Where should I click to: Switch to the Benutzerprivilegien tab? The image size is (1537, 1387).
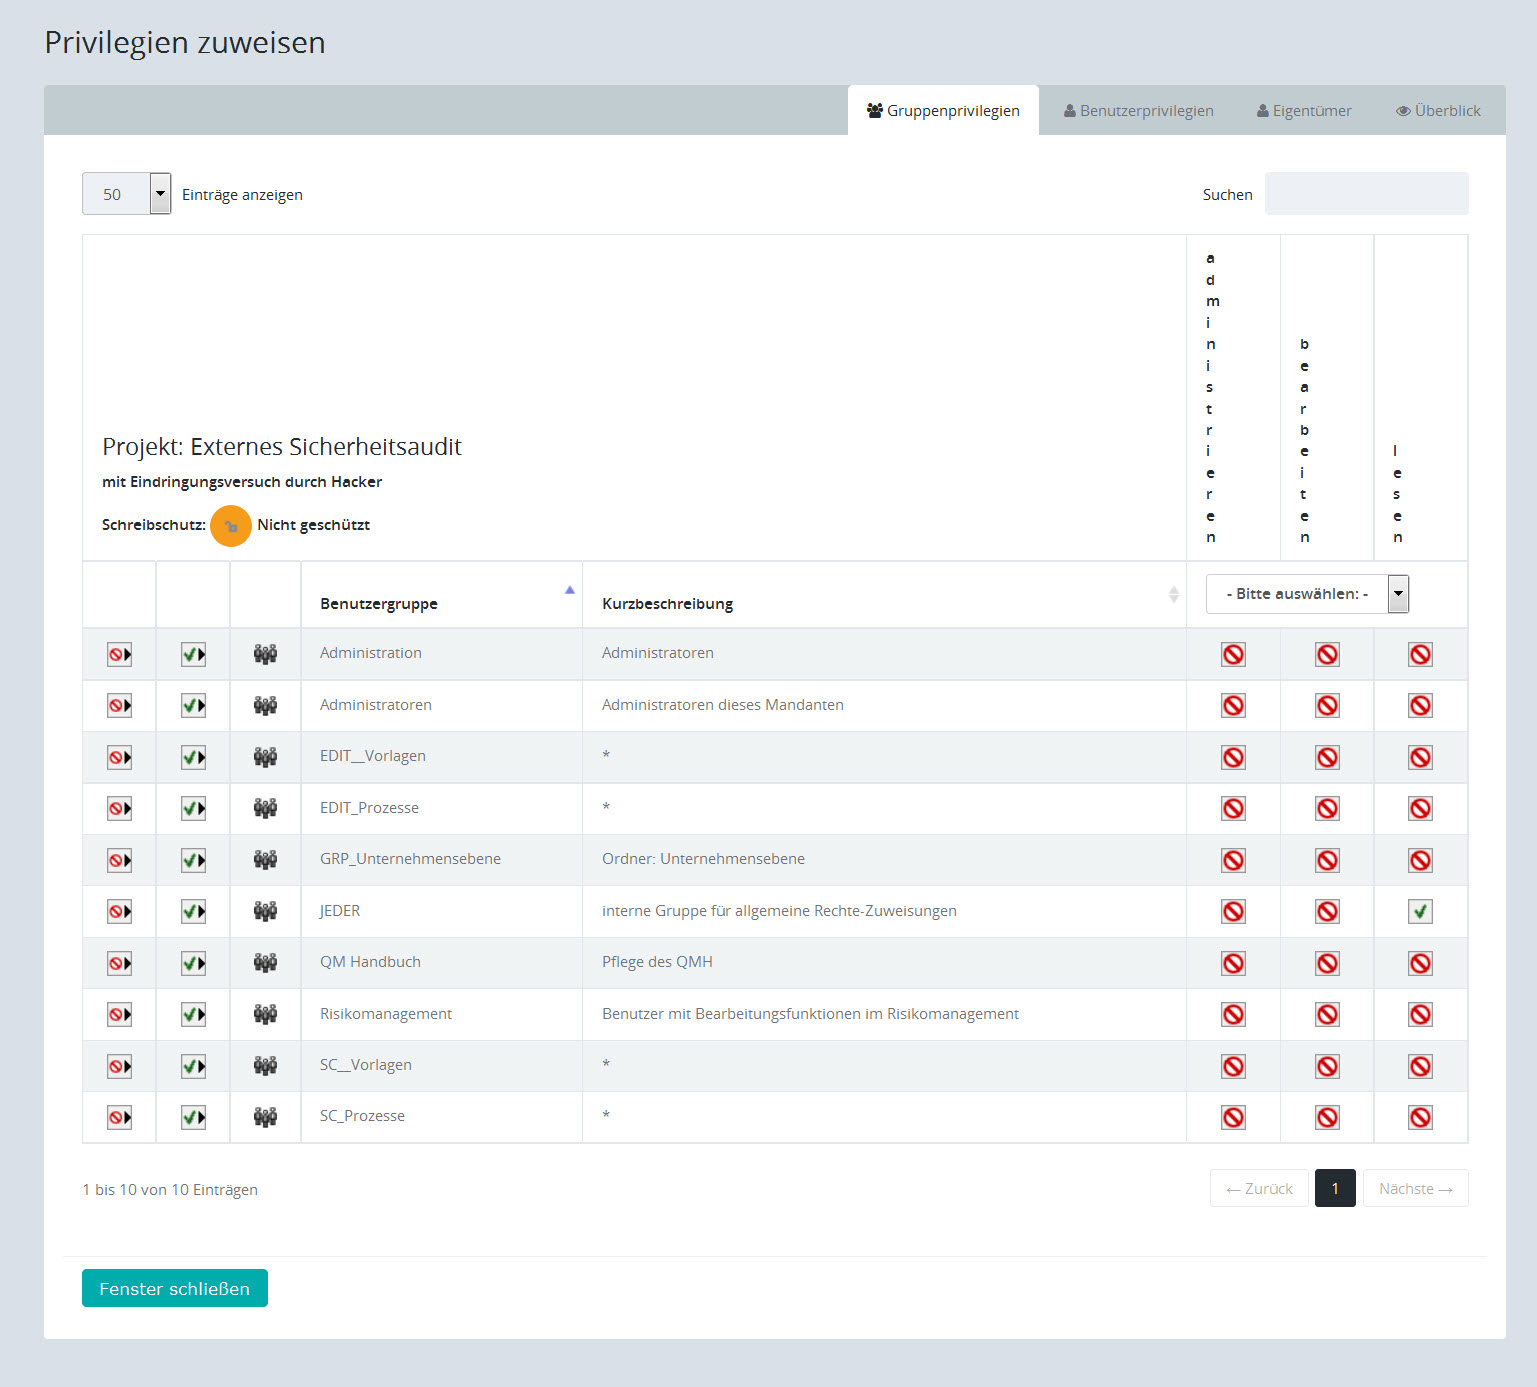pos(1138,111)
